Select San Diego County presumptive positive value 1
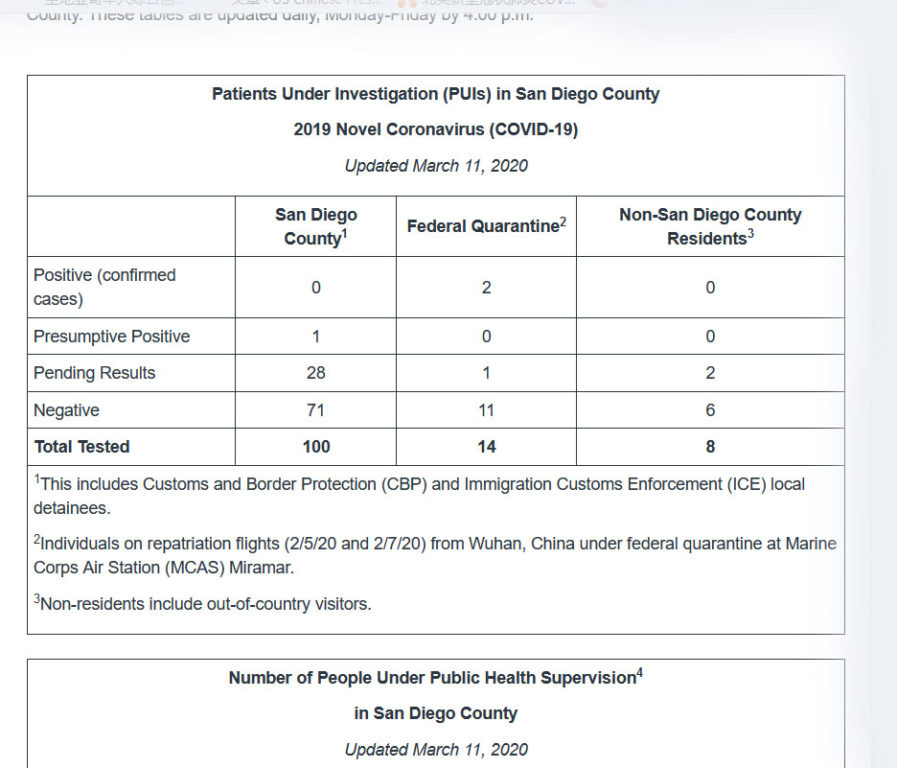 click(x=316, y=336)
